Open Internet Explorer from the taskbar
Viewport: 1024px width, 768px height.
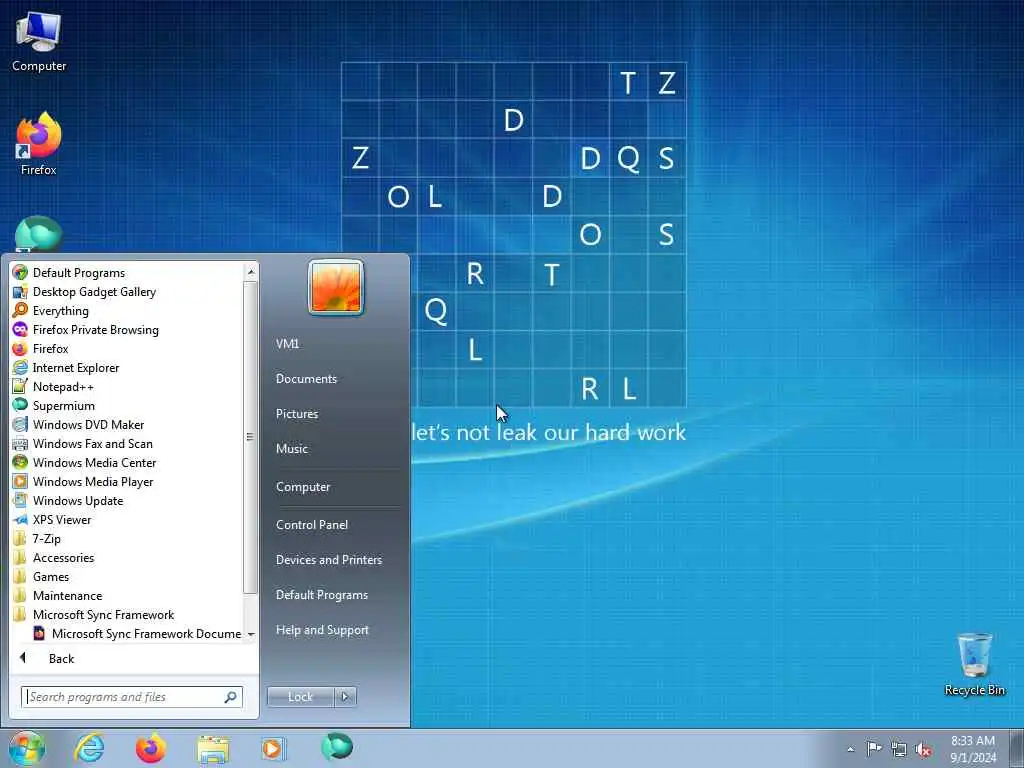tap(89, 748)
